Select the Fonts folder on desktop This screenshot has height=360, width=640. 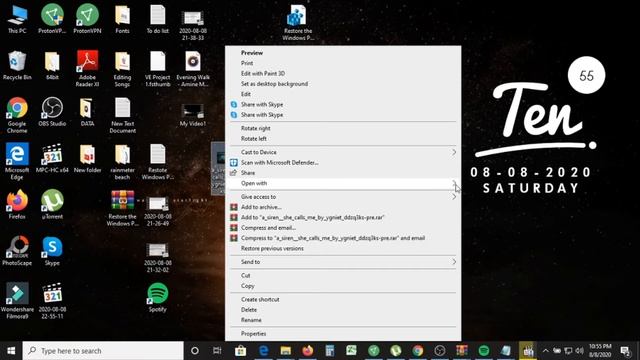point(122,20)
